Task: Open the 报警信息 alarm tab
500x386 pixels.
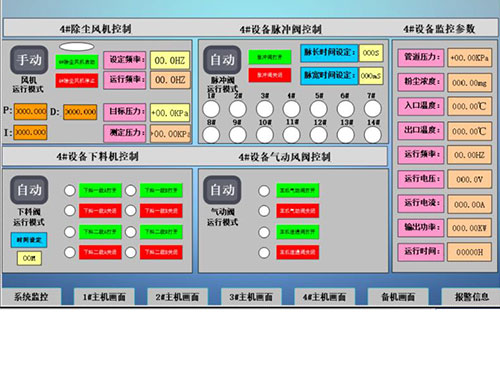Action: coord(471,296)
